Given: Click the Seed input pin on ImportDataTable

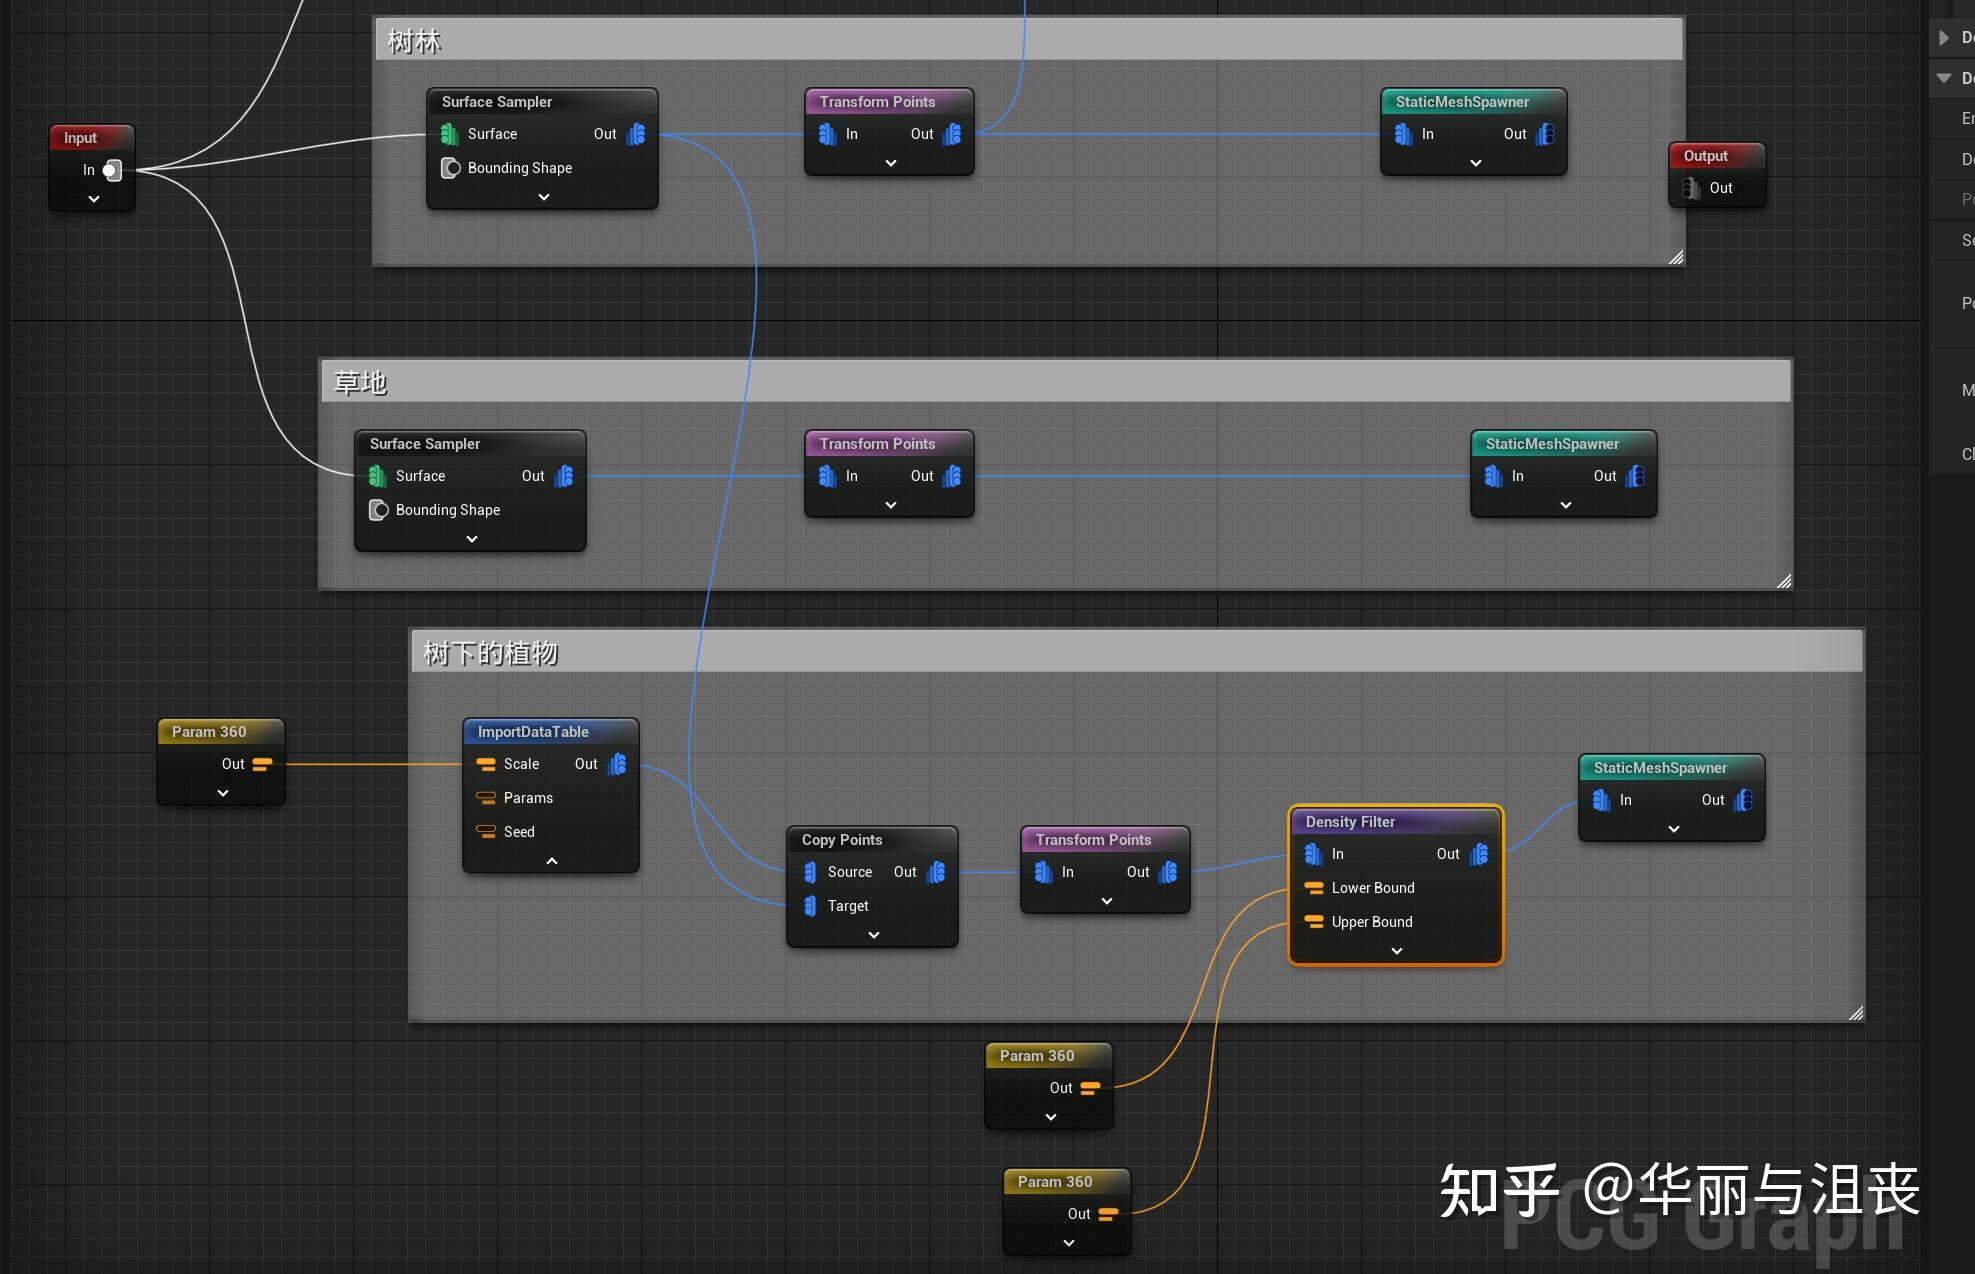Looking at the screenshot, I should pos(487,831).
